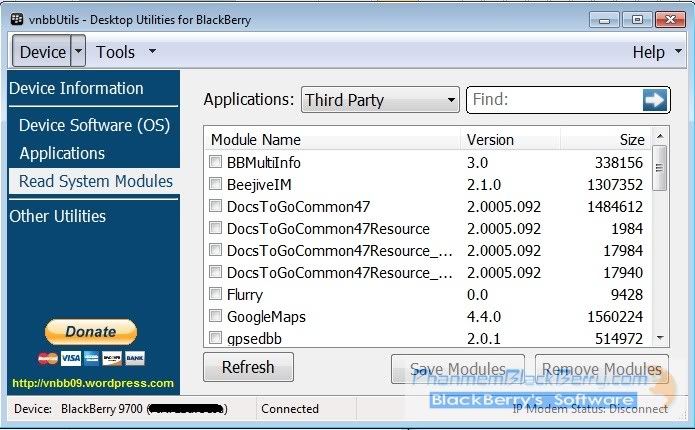Open the Other Utilities section
Image resolution: width=695 pixels, height=430 pixels.
(x=58, y=216)
